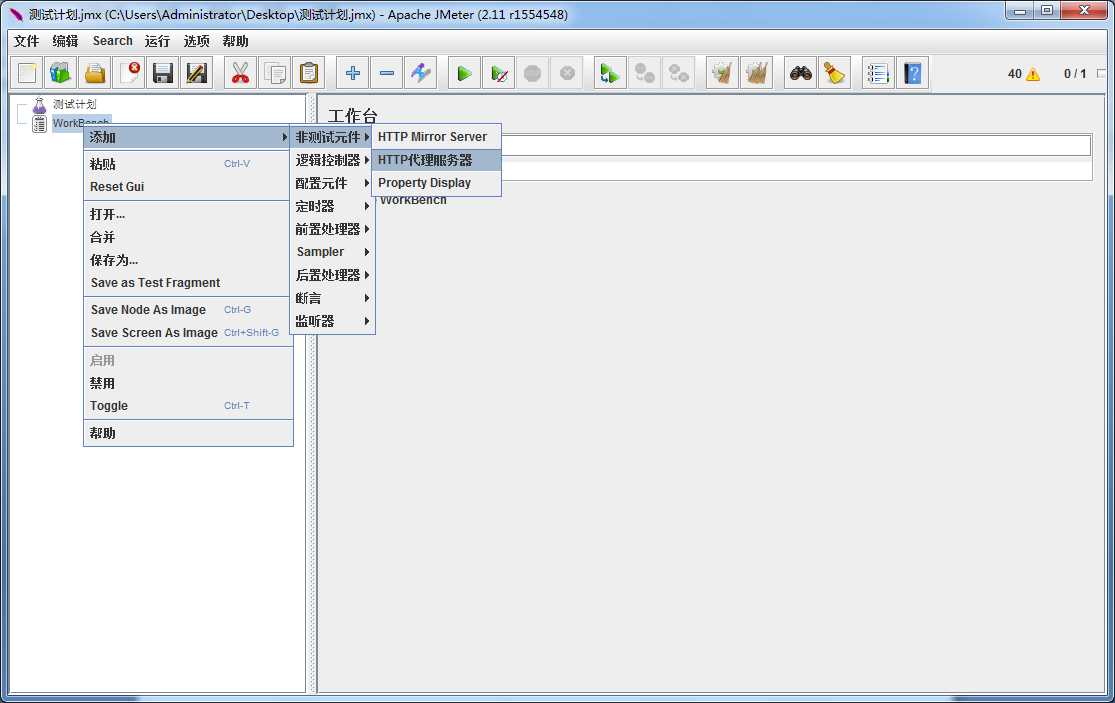Open the 文件 menu

pyautogui.click(x=26, y=41)
